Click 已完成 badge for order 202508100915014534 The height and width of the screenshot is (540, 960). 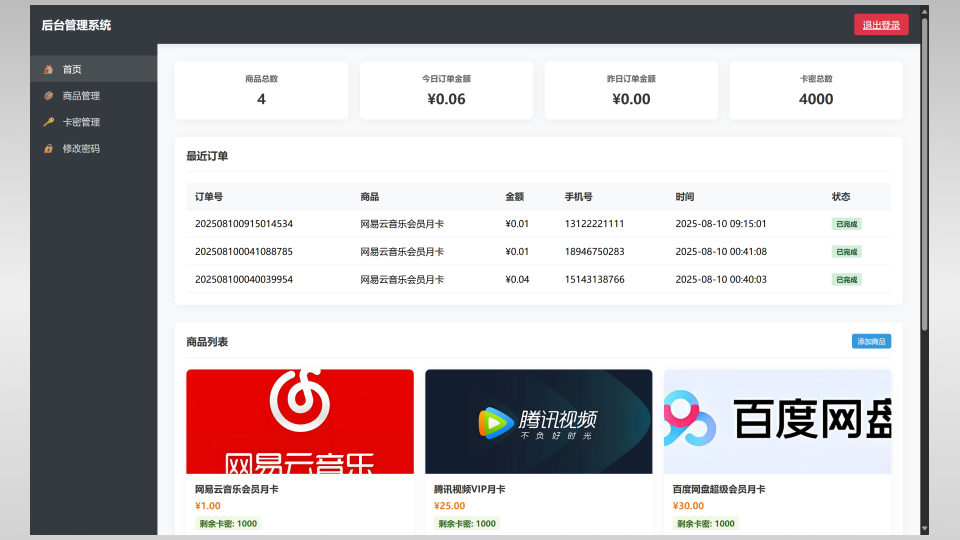point(846,224)
